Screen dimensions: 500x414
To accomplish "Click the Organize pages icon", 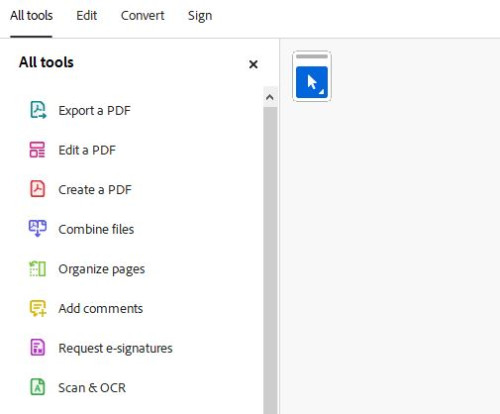I will click(37, 269).
